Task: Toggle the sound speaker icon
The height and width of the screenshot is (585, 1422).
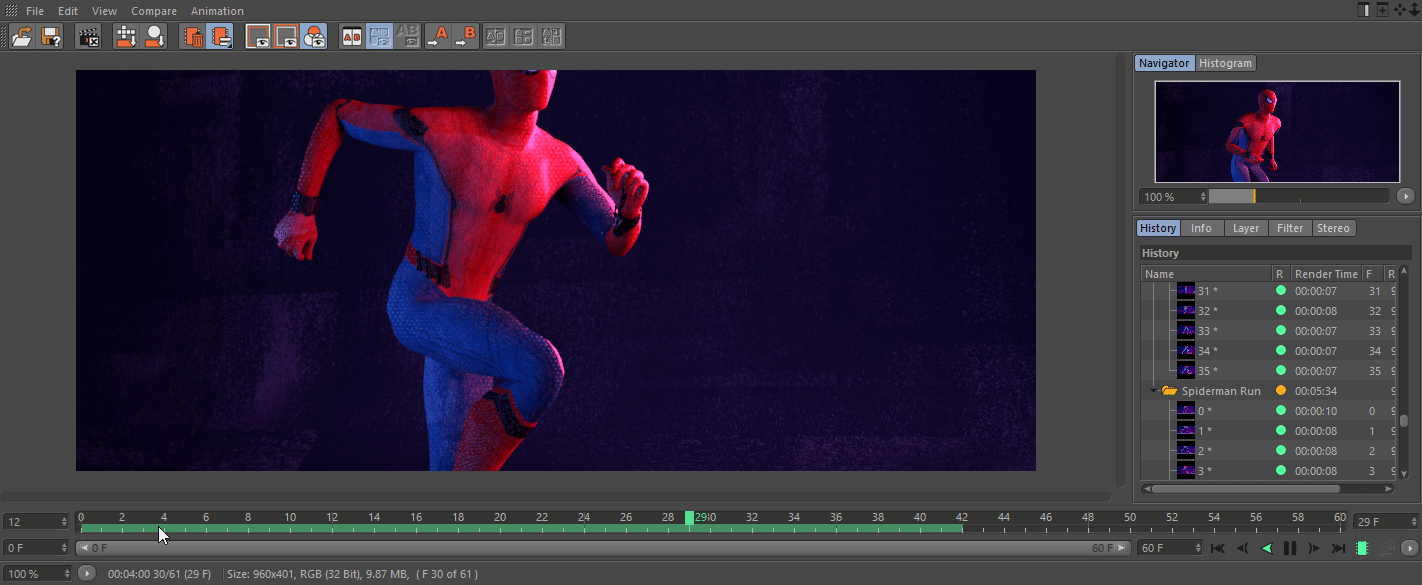Action: 1386,548
